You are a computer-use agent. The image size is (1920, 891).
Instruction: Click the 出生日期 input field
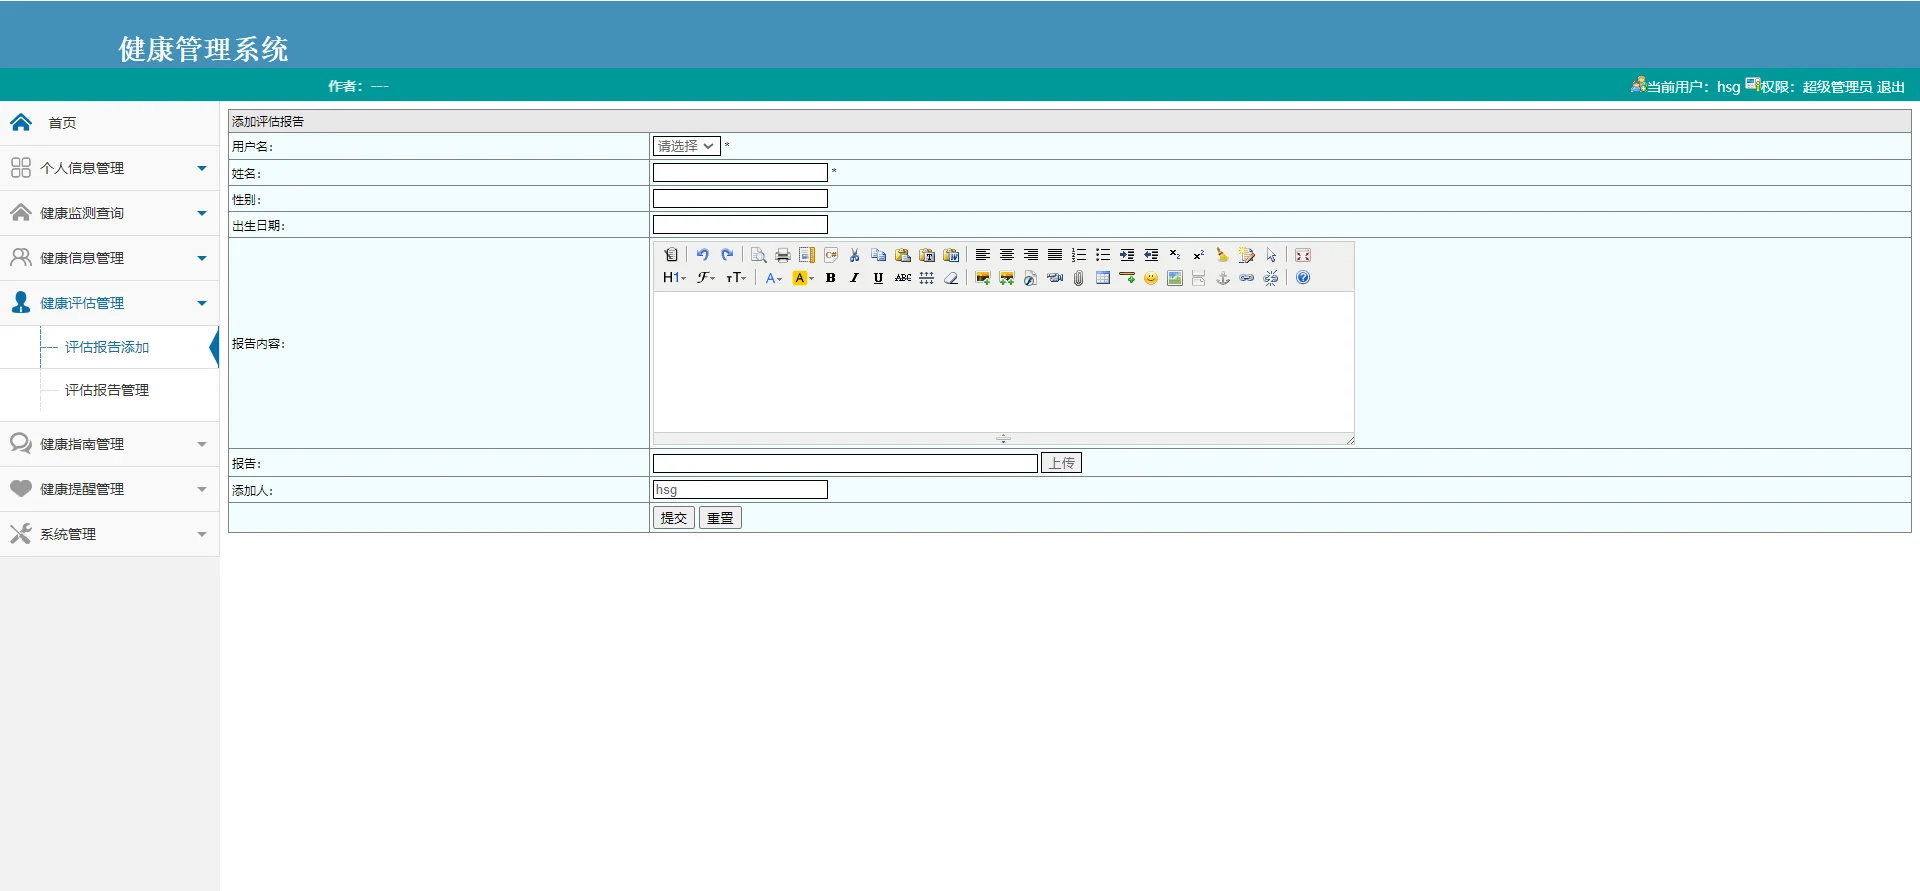(740, 224)
